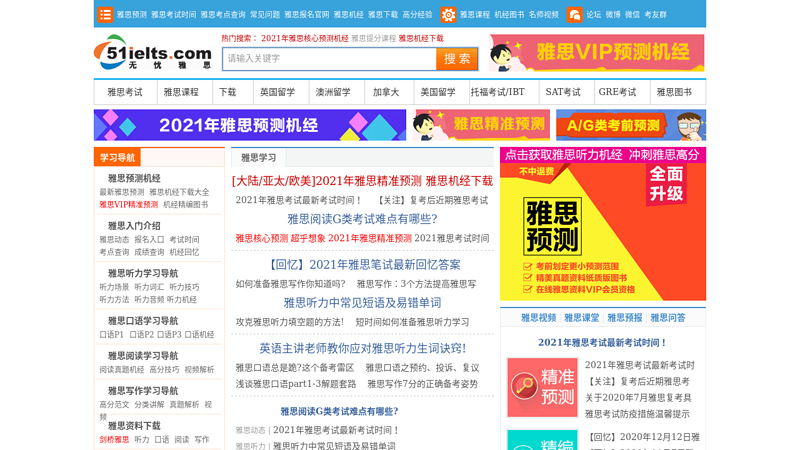Image resolution: width=800 pixels, height=450 pixels.
Task: Click hot search 2021年雅思核心预测机经
Action: [x=305, y=38]
